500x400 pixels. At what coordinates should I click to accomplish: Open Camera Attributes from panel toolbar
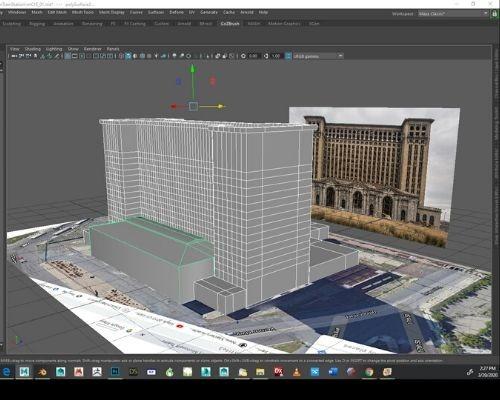28,56
